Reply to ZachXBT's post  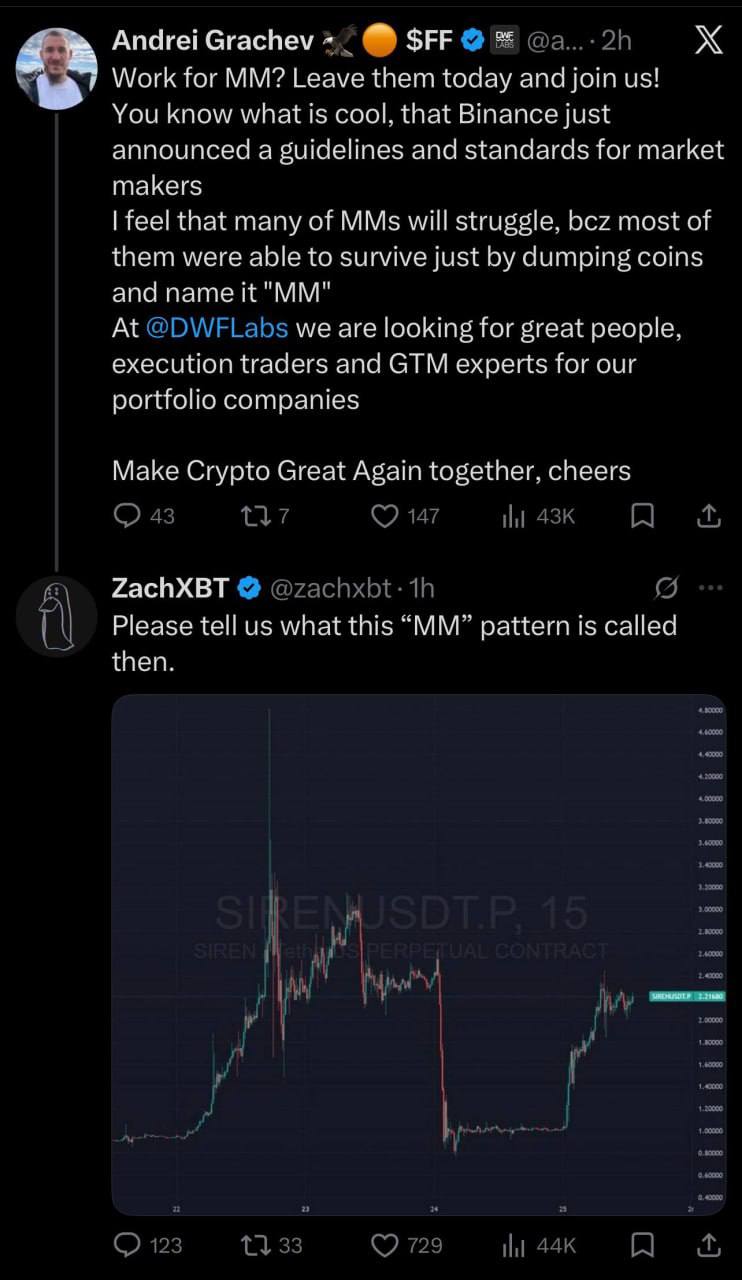127,1245
